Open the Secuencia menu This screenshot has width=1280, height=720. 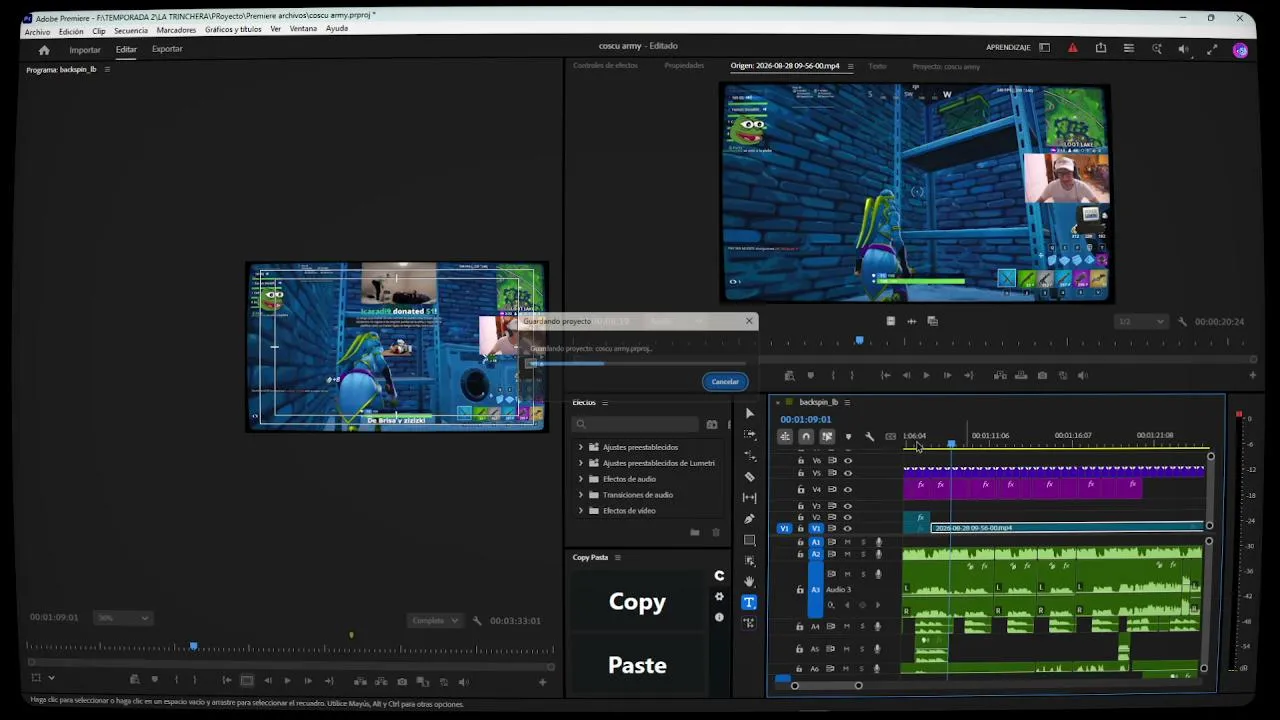coord(131,31)
